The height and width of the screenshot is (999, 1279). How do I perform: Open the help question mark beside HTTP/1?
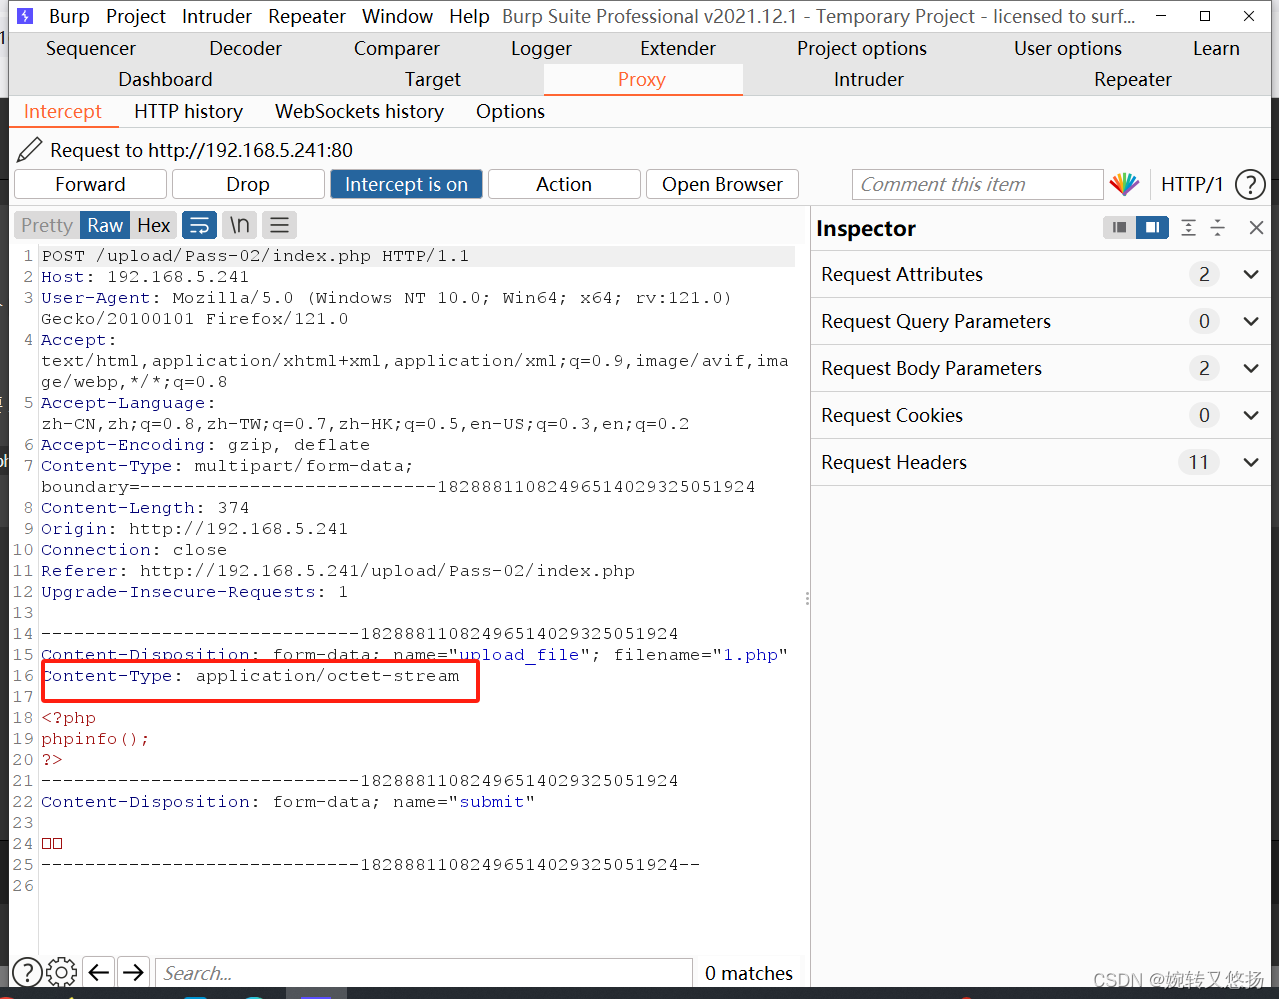1250,184
